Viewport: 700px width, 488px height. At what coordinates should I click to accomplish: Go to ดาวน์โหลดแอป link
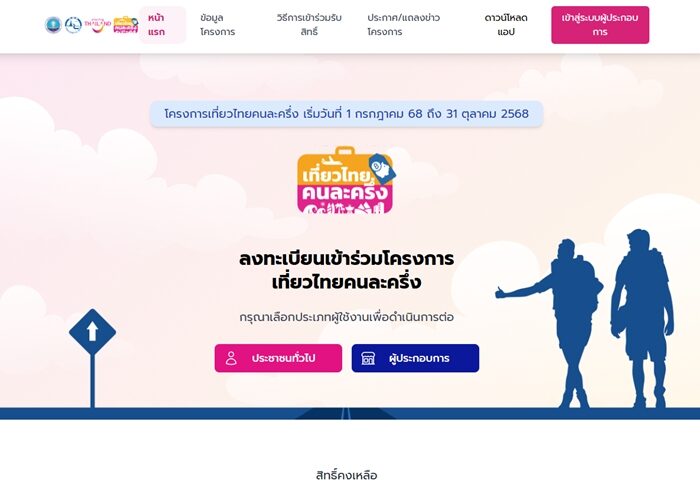point(506,25)
